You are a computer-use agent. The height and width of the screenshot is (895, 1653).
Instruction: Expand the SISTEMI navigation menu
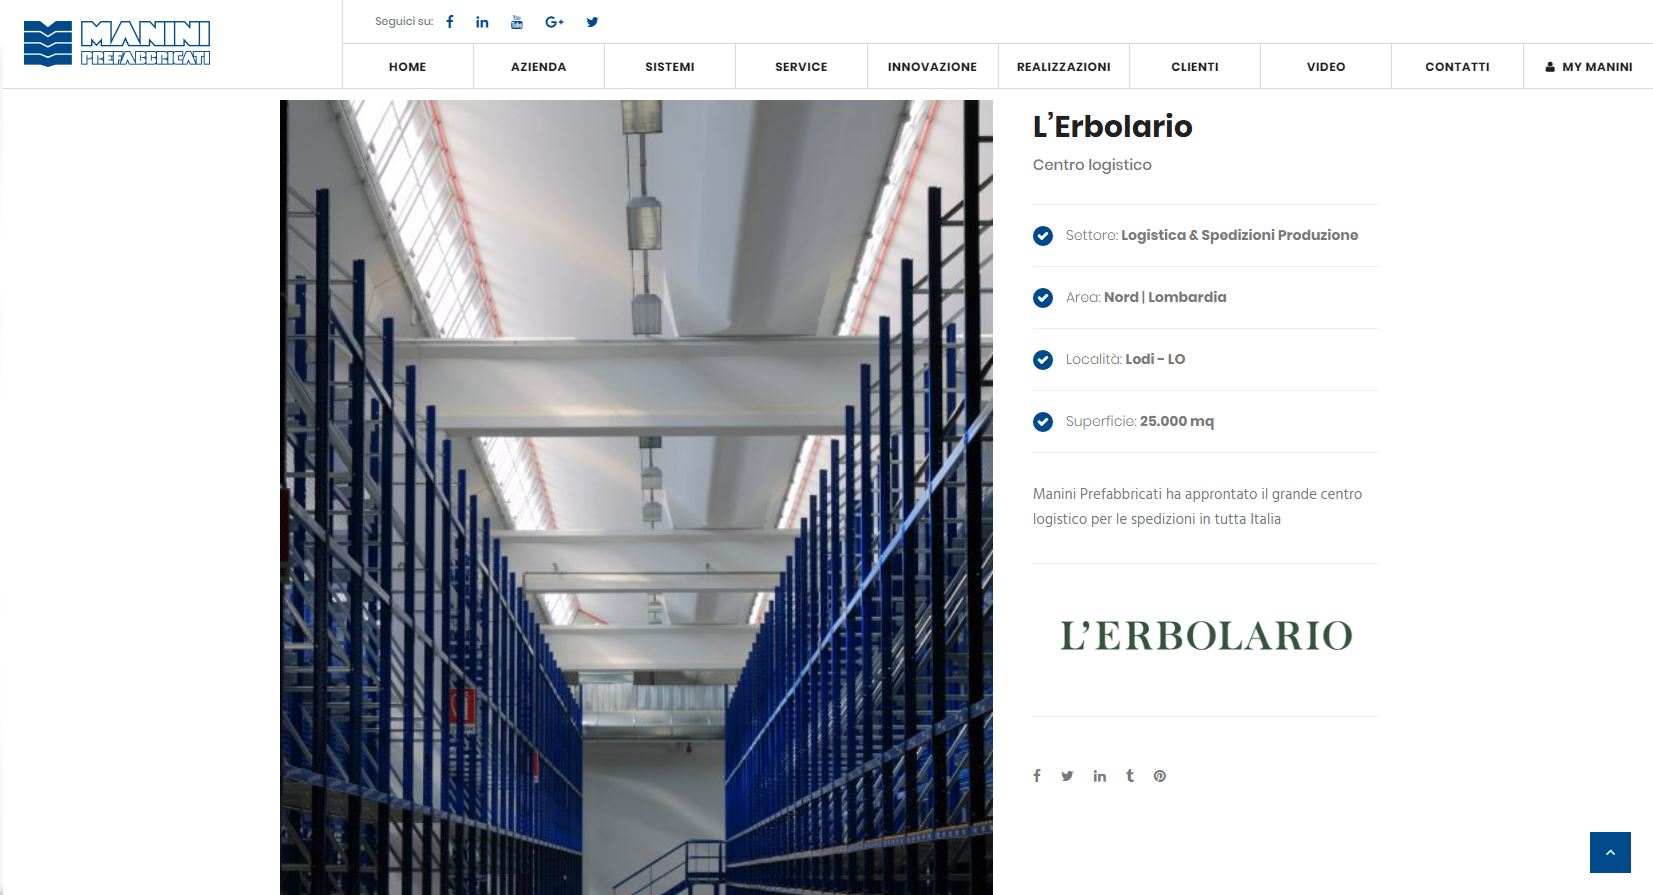tap(669, 67)
